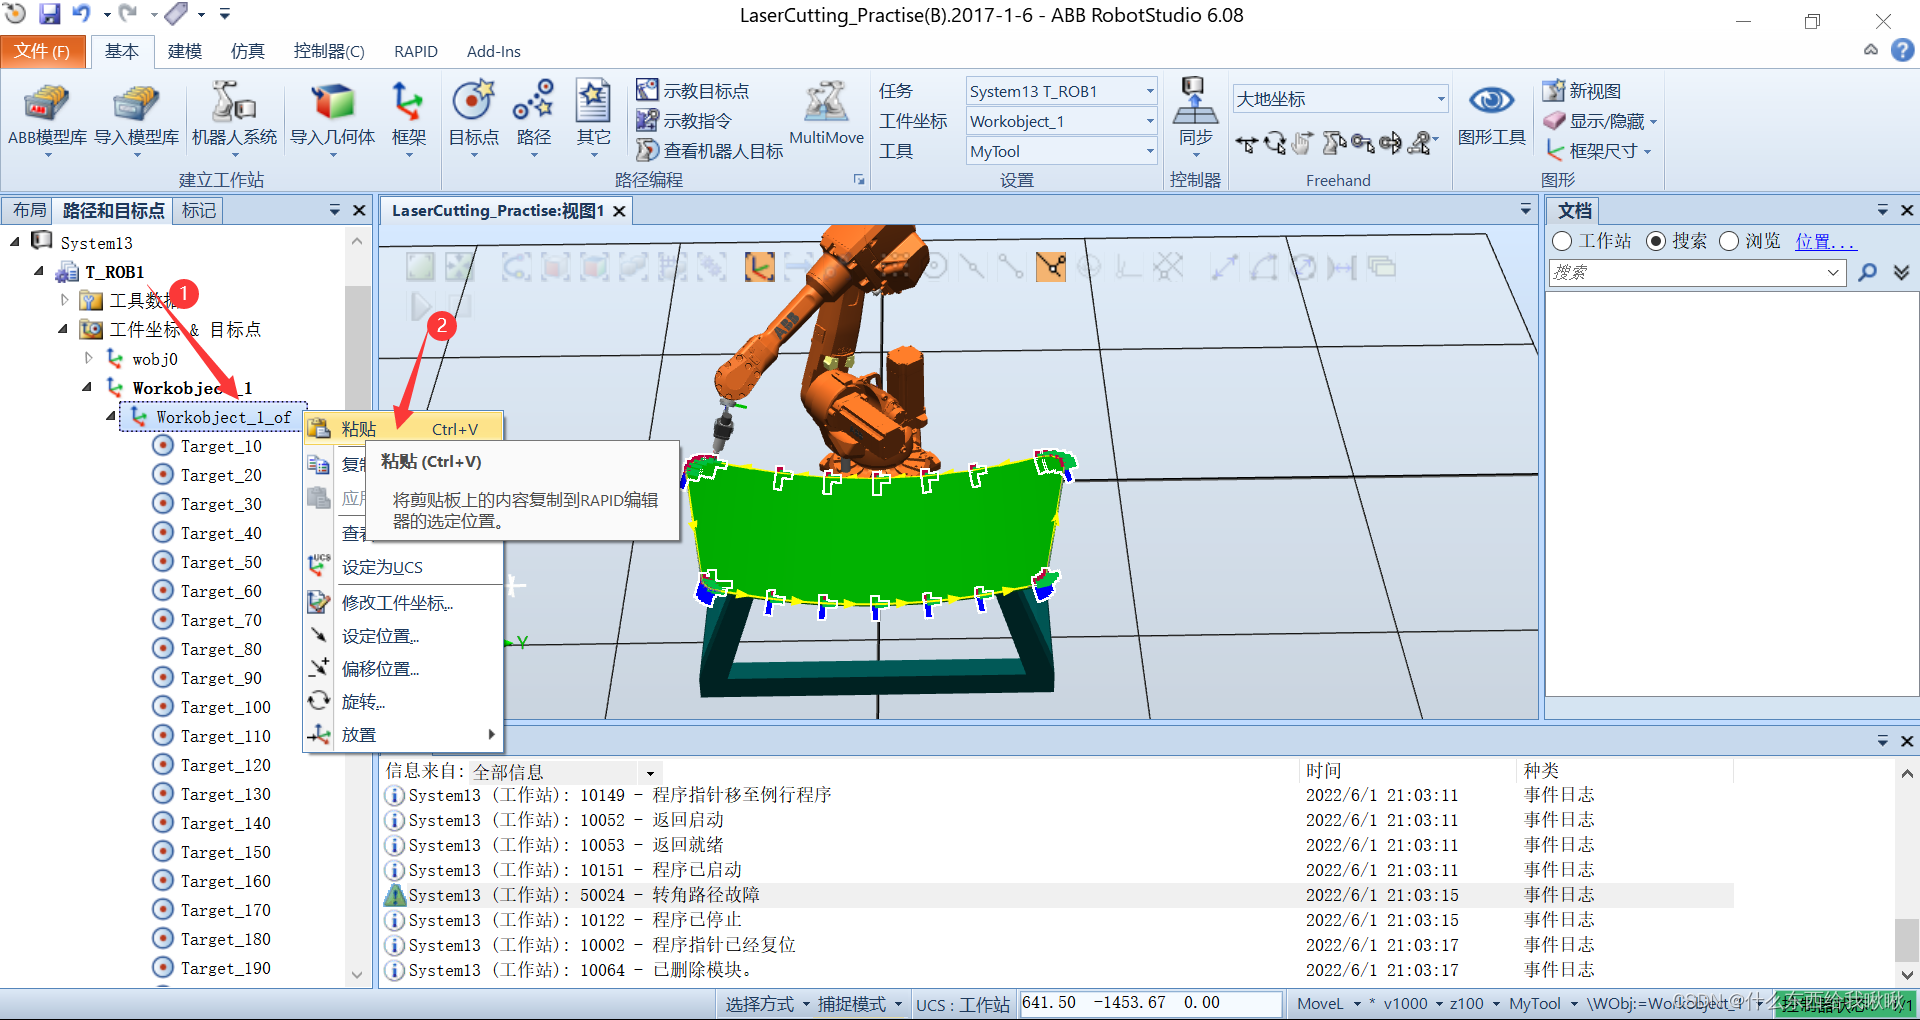Switch to the RAPID ribbon tab
Screen dimensions: 1920x1020
415,51
